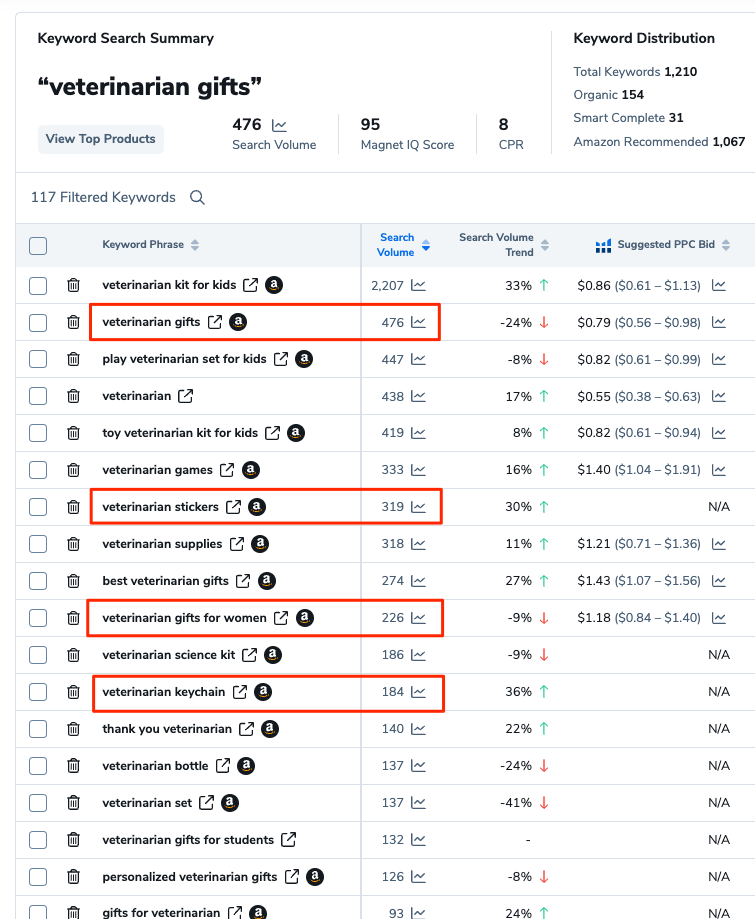Open external link for veterinarian supplies
Screen dimensions: 755x919
(x=237, y=544)
